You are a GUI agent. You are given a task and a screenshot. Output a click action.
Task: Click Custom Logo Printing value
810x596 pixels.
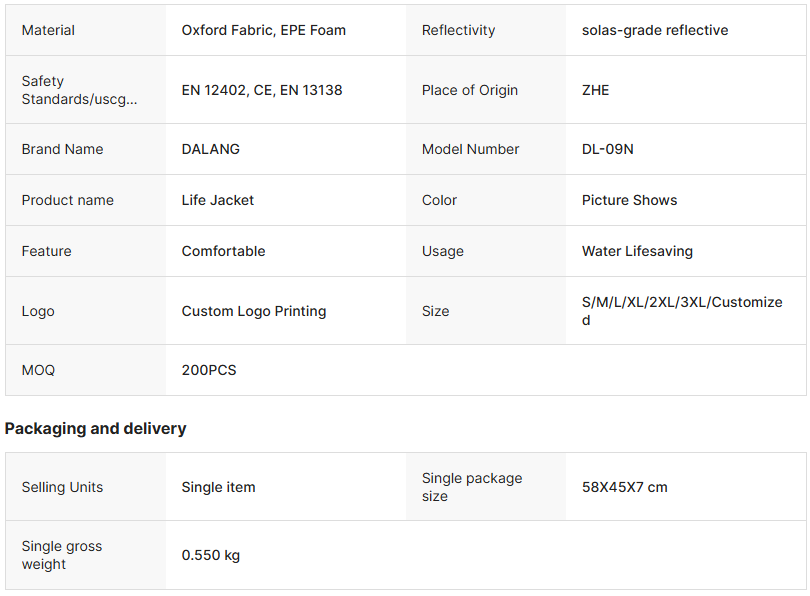pyautogui.click(x=253, y=311)
